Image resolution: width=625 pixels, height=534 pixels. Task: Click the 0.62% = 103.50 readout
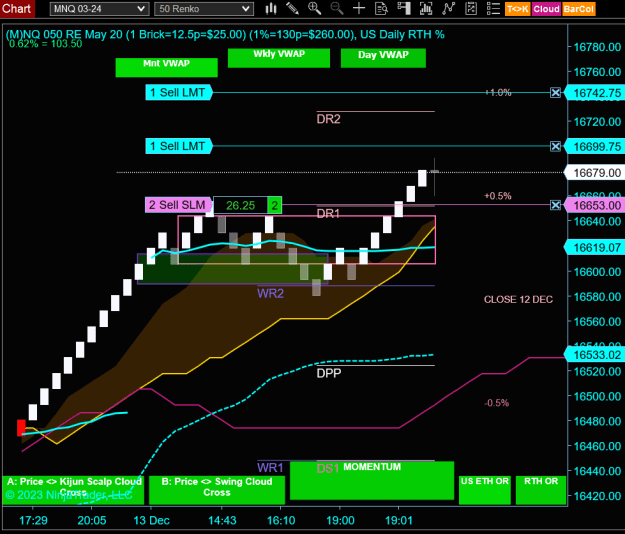pyautogui.click(x=45, y=44)
